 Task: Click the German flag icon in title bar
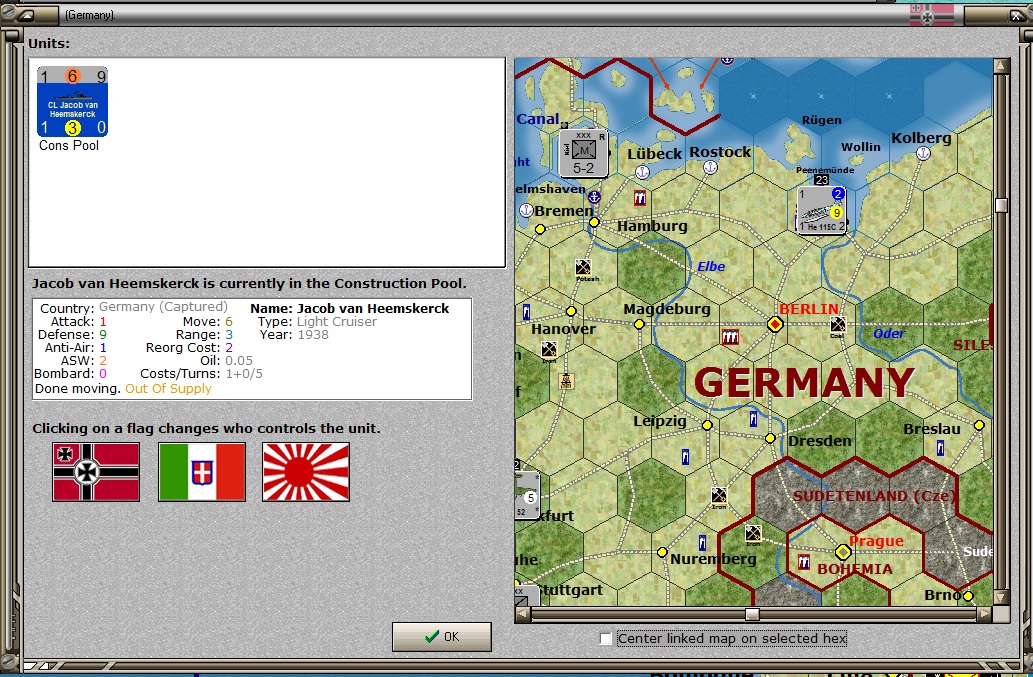(x=932, y=14)
